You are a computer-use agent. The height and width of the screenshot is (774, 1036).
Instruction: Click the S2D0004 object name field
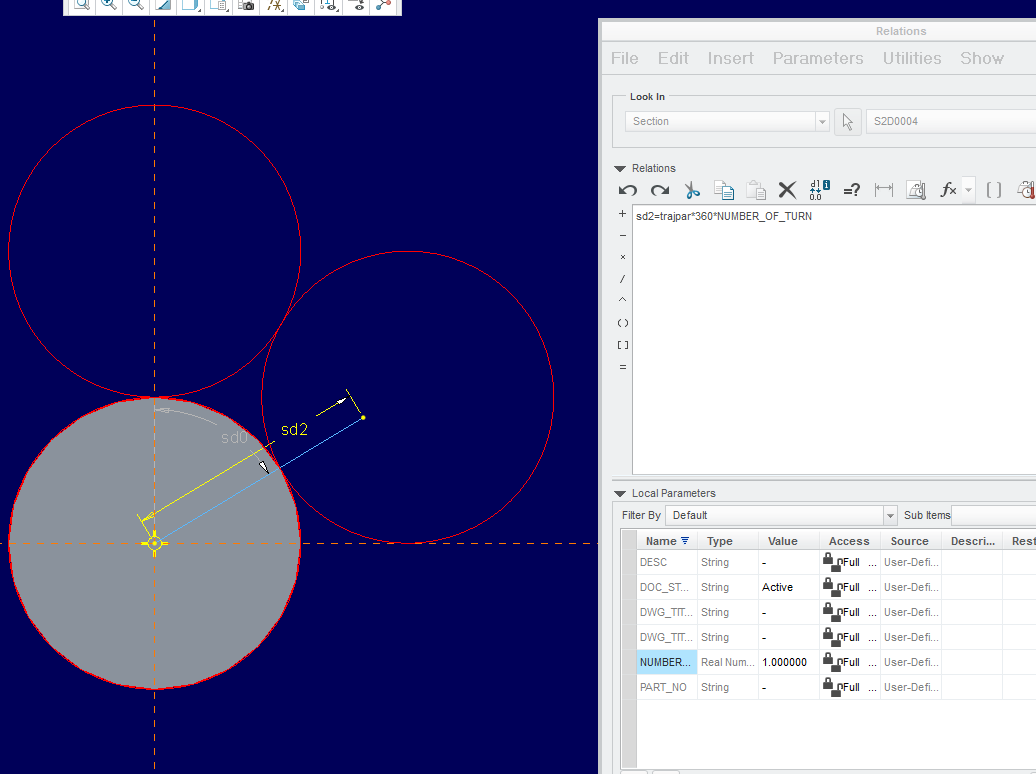coord(951,122)
